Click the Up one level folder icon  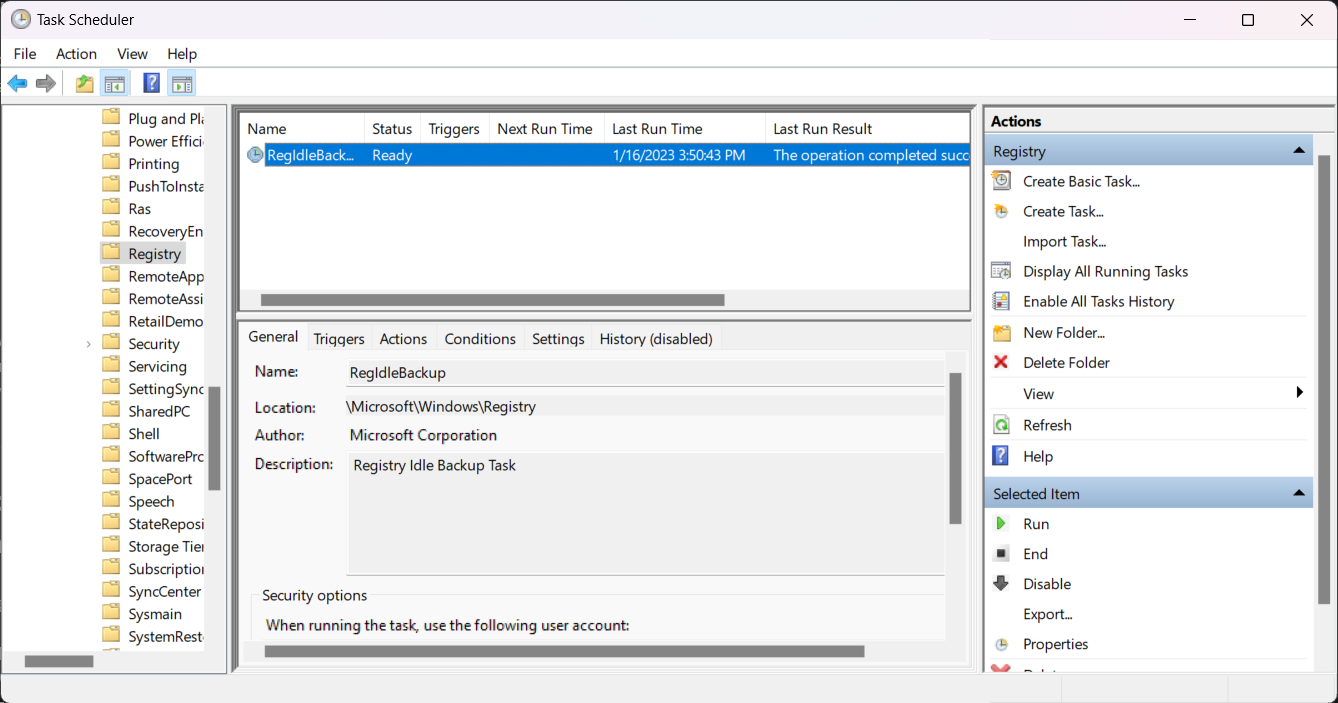(x=85, y=83)
